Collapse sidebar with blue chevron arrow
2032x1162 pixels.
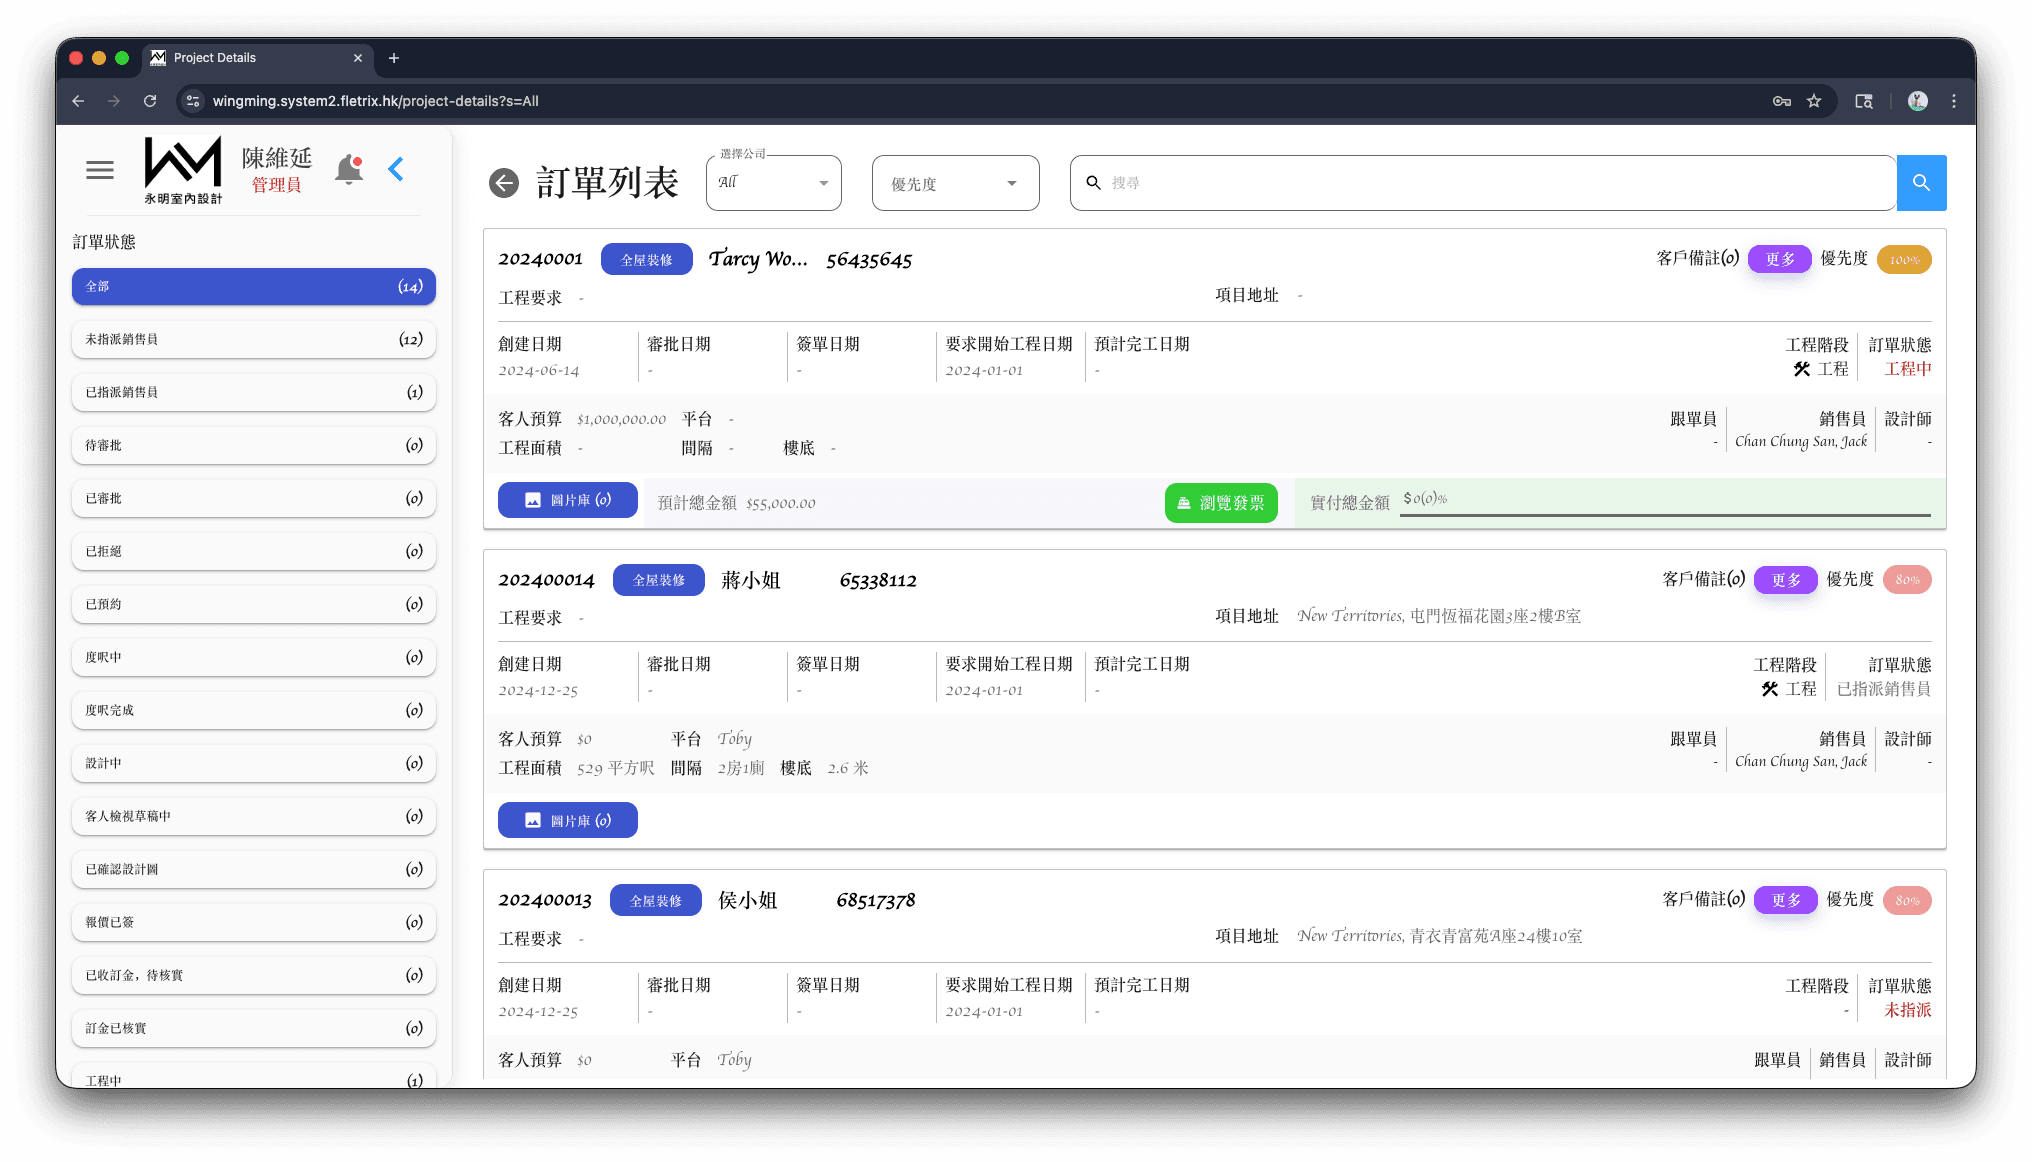point(396,169)
